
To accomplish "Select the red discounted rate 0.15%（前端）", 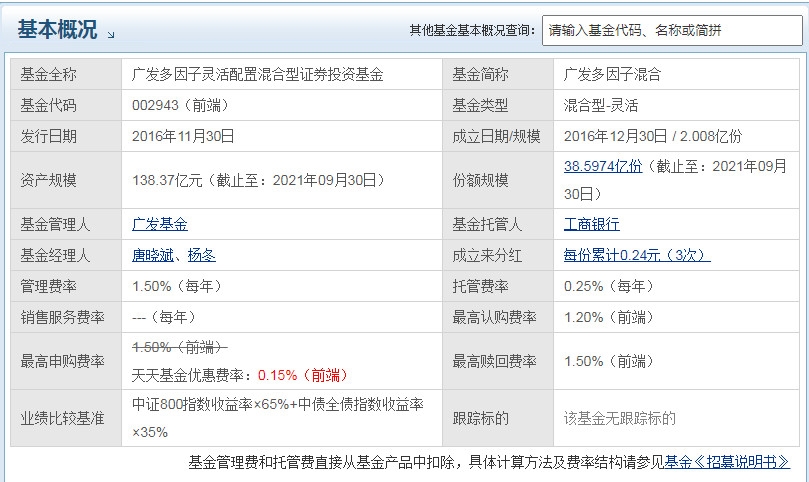I will tap(304, 375).
